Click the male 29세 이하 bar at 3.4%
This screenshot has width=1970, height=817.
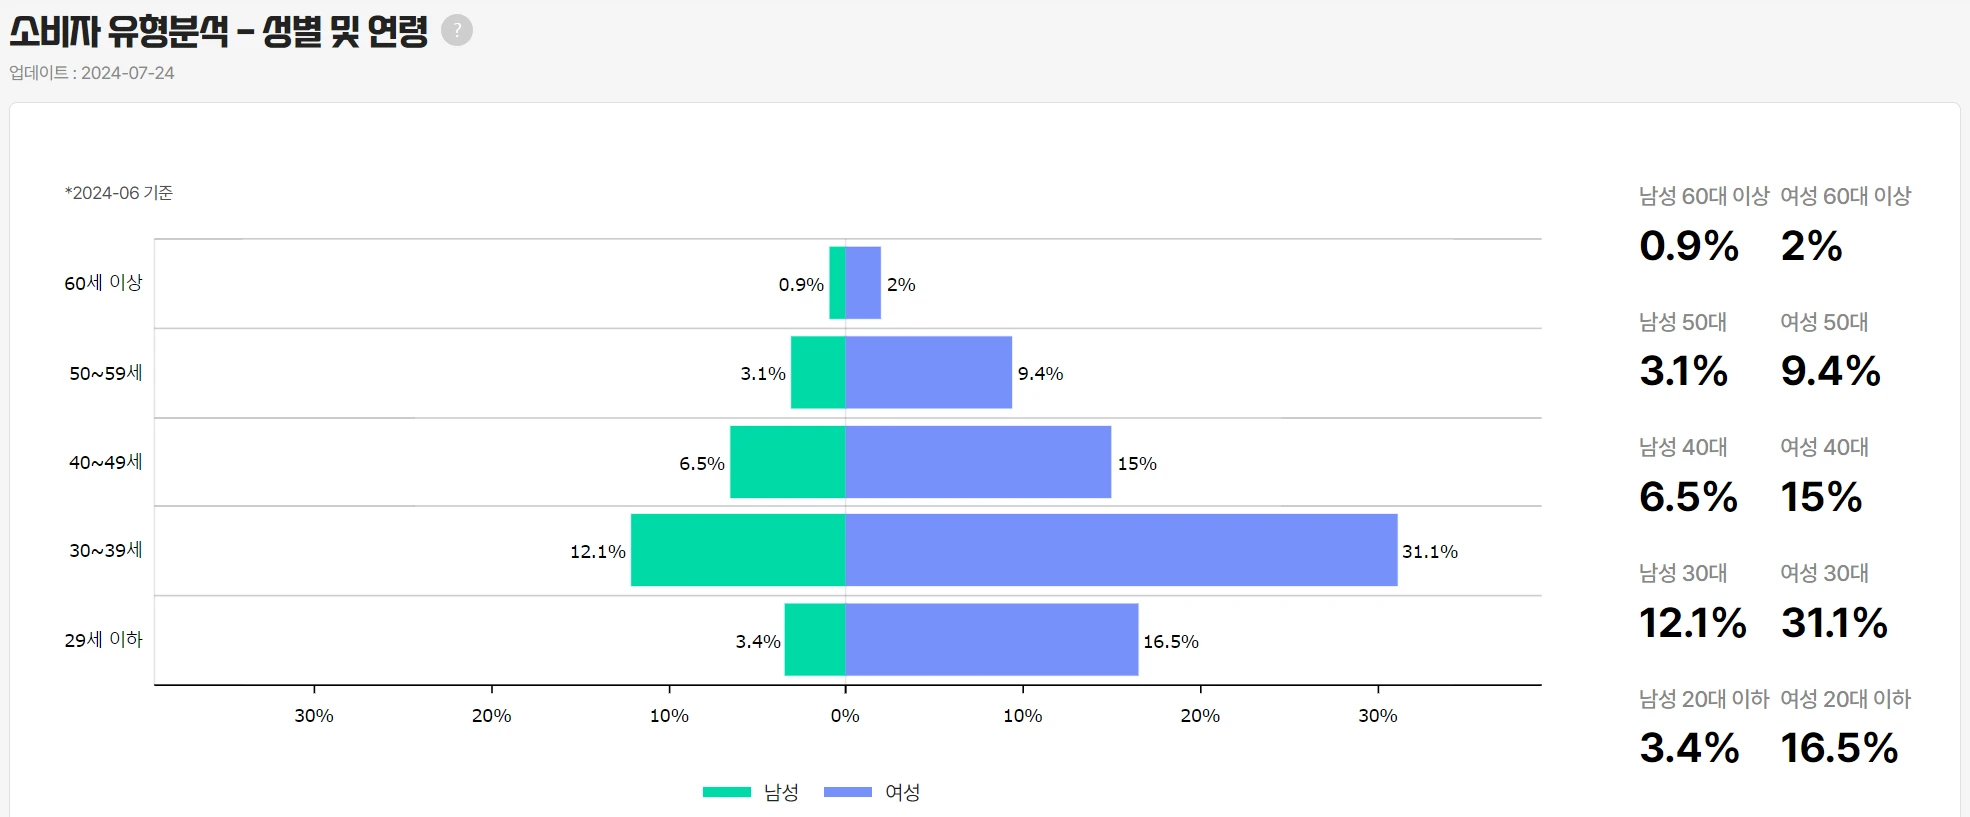coord(815,639)
